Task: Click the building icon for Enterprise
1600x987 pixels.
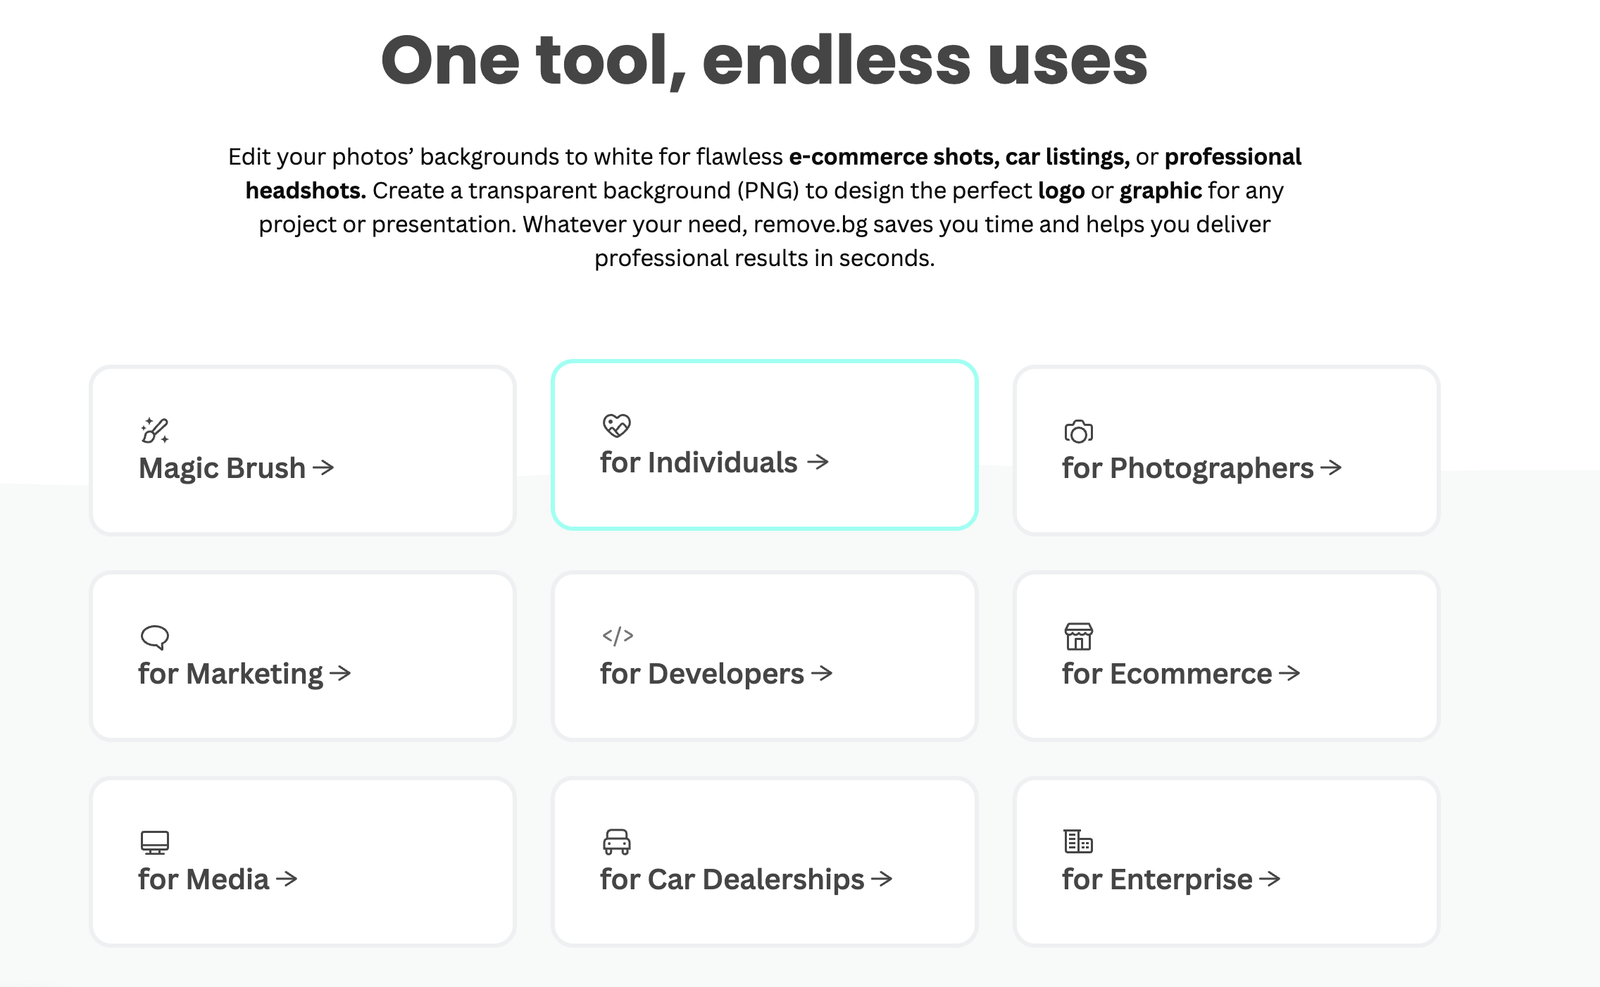Action: 1078,842
